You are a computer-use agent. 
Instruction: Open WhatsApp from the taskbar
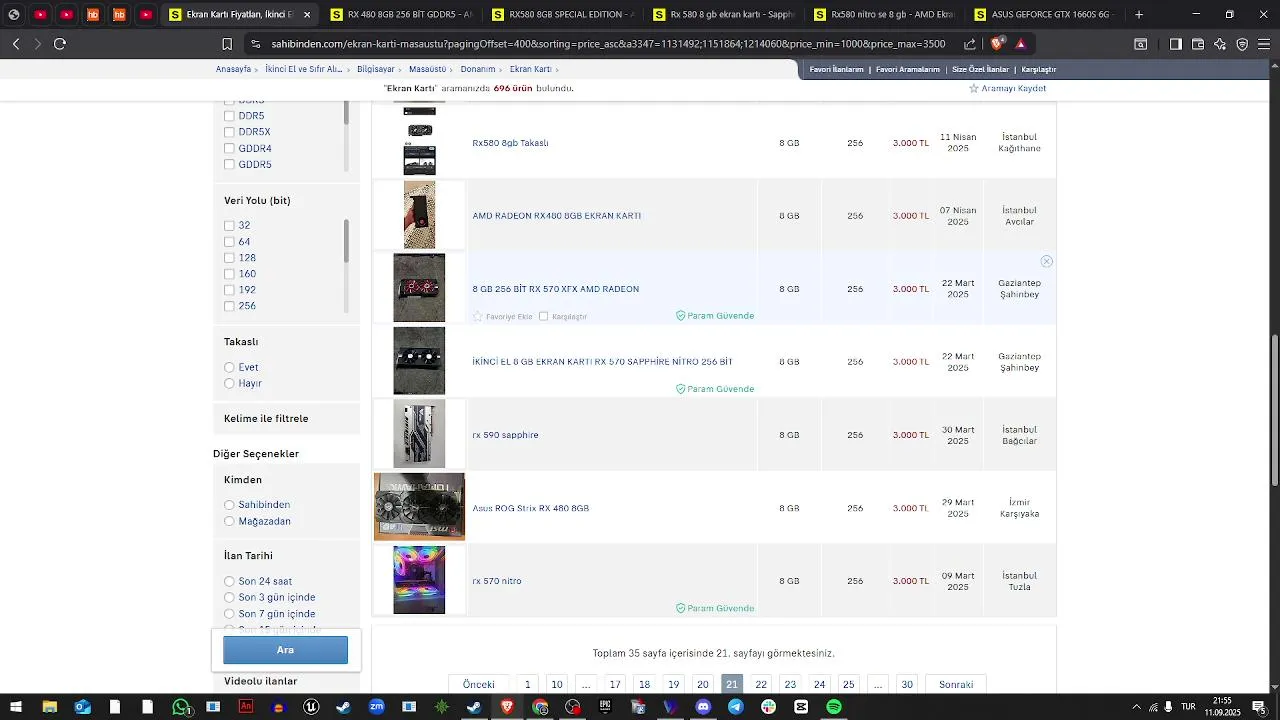click(180, 707)
